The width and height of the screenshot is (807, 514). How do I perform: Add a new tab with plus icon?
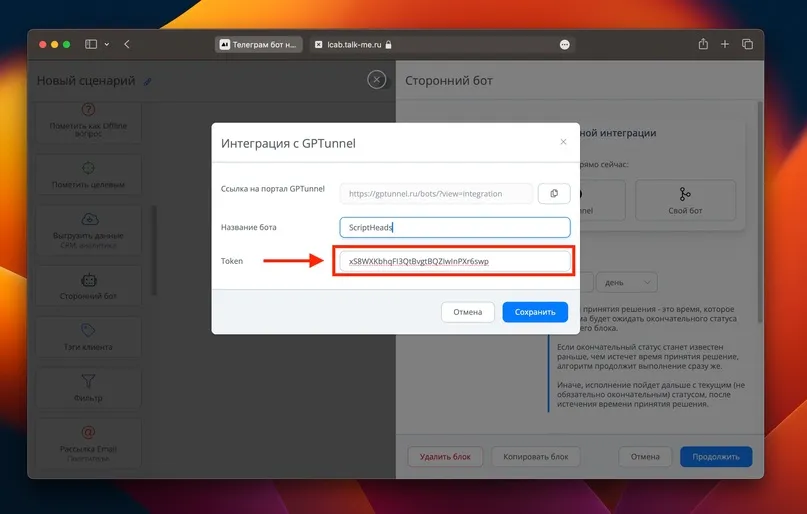coord(725,44)
